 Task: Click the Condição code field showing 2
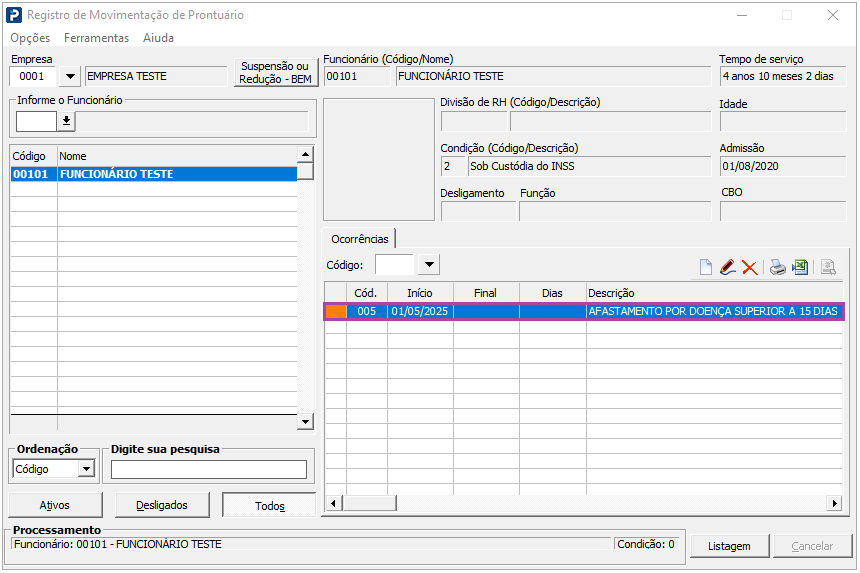coord(453,166)
